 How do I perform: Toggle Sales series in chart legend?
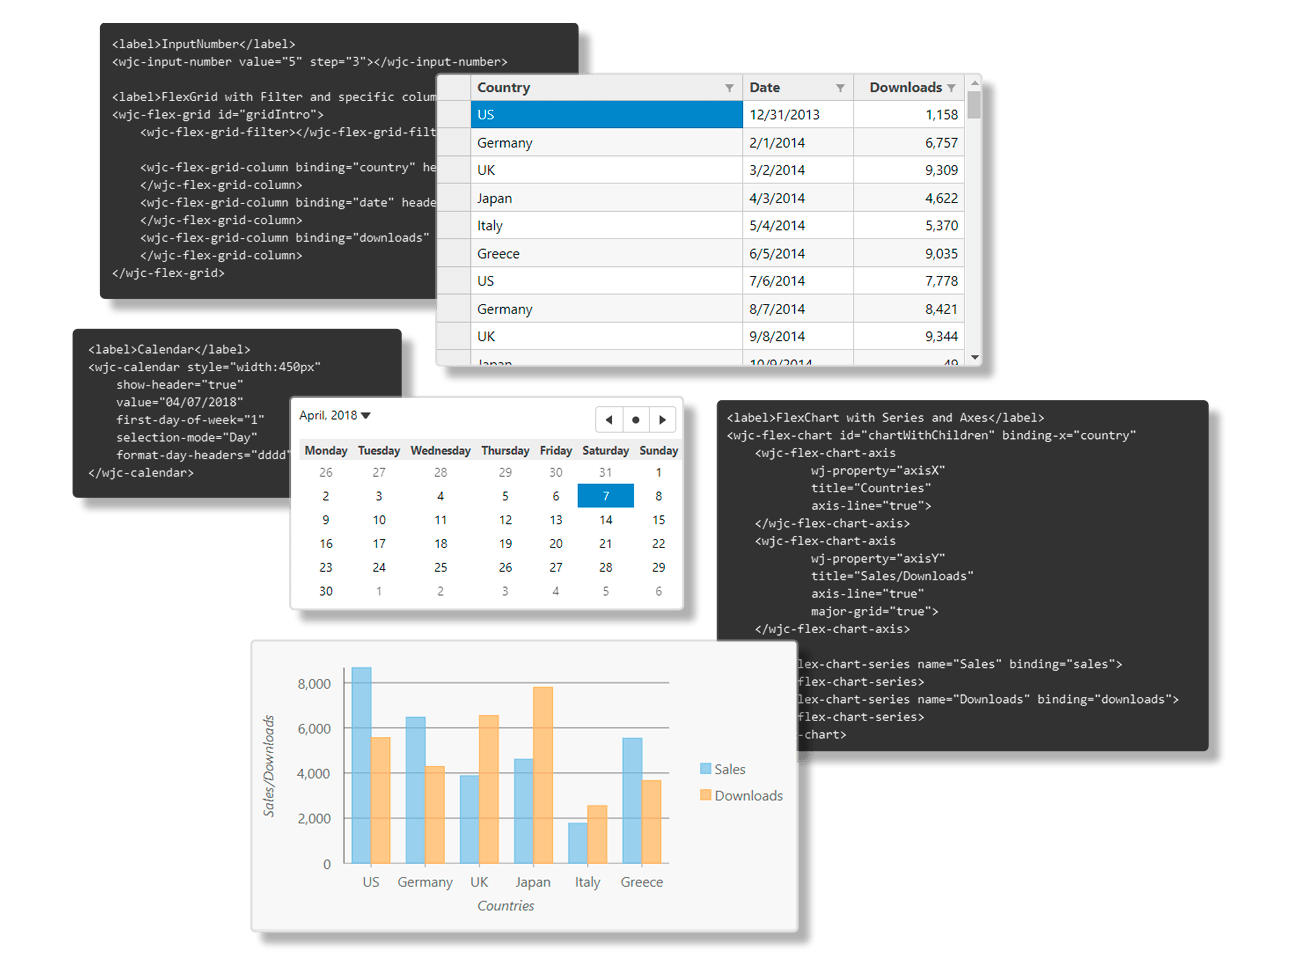click(x=723, y=769)
